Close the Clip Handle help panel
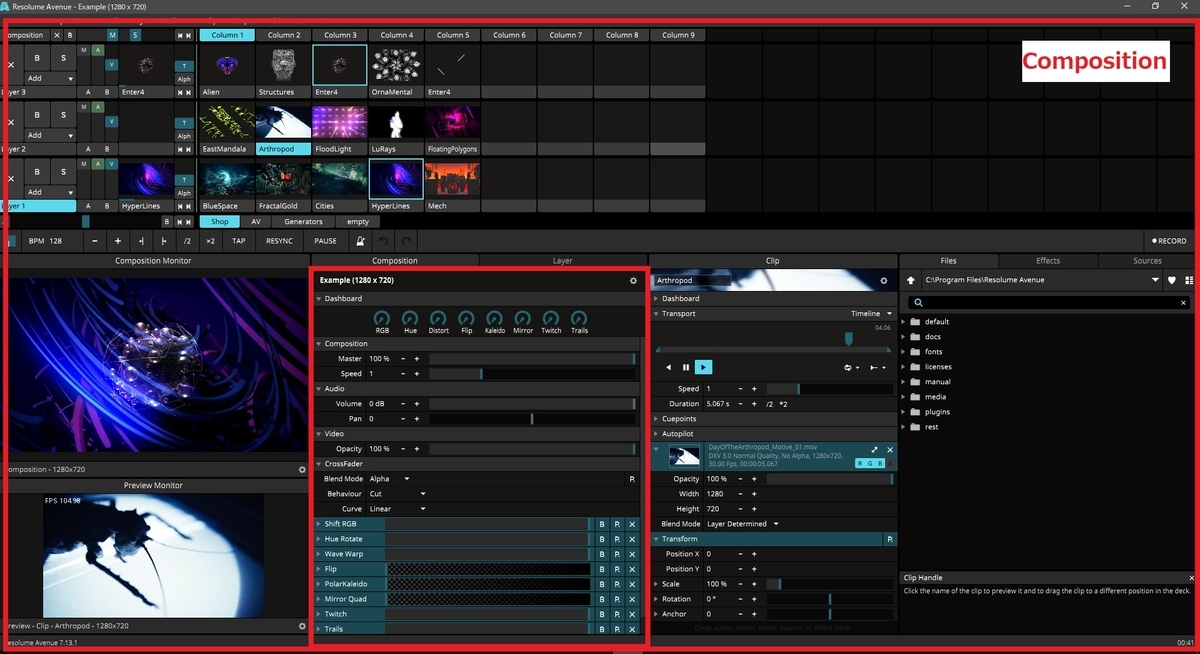The height and width of the screenshot is (654, 1200). 1192,578
